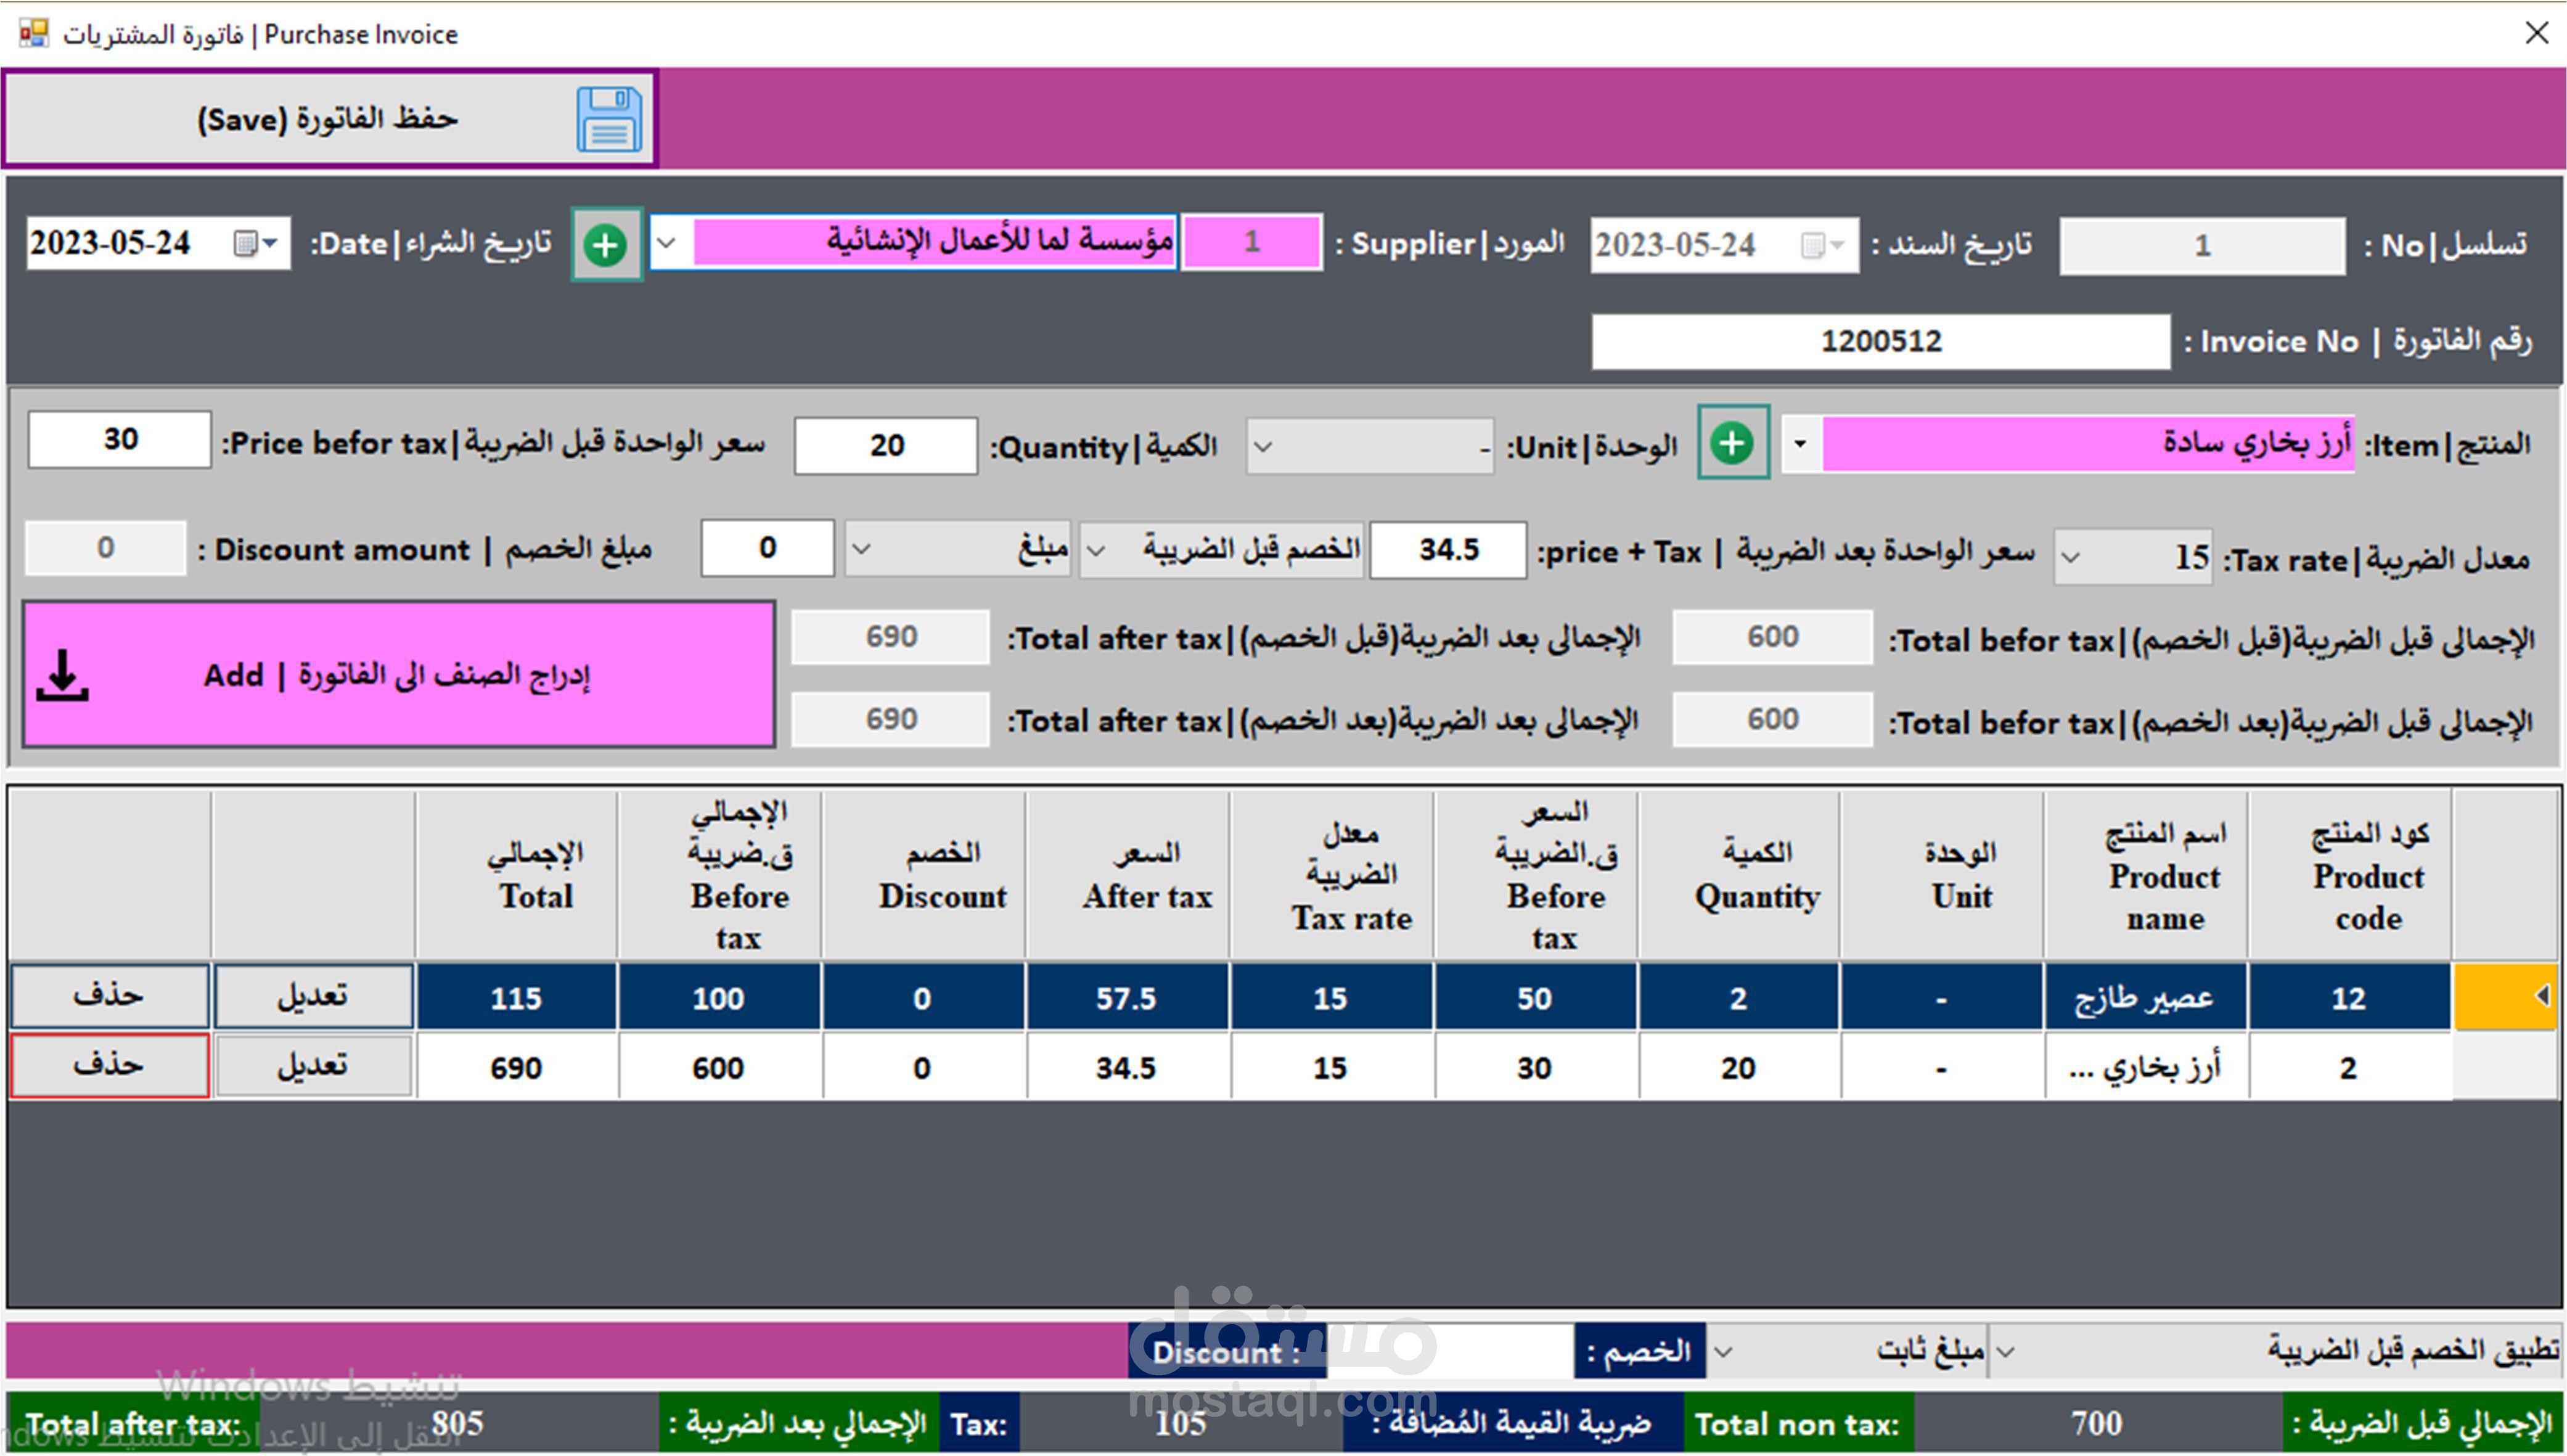Open the Item product dropdown arrow

pyautogui.click(x=1800, y=443)
